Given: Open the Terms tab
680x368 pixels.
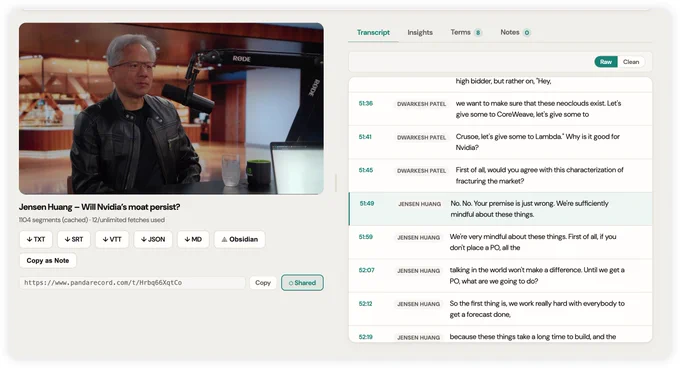Looking at the screenshot, I should point(466,33).
